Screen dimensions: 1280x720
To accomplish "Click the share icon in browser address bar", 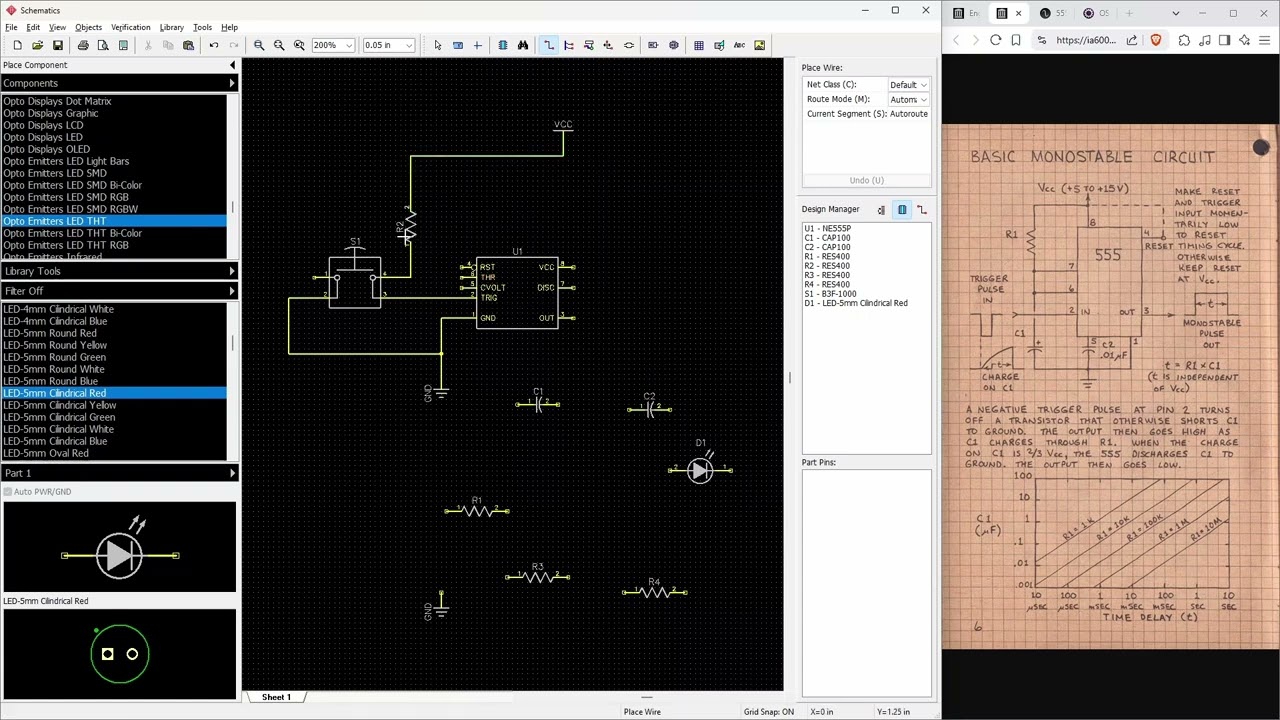I will (1132, 40).
